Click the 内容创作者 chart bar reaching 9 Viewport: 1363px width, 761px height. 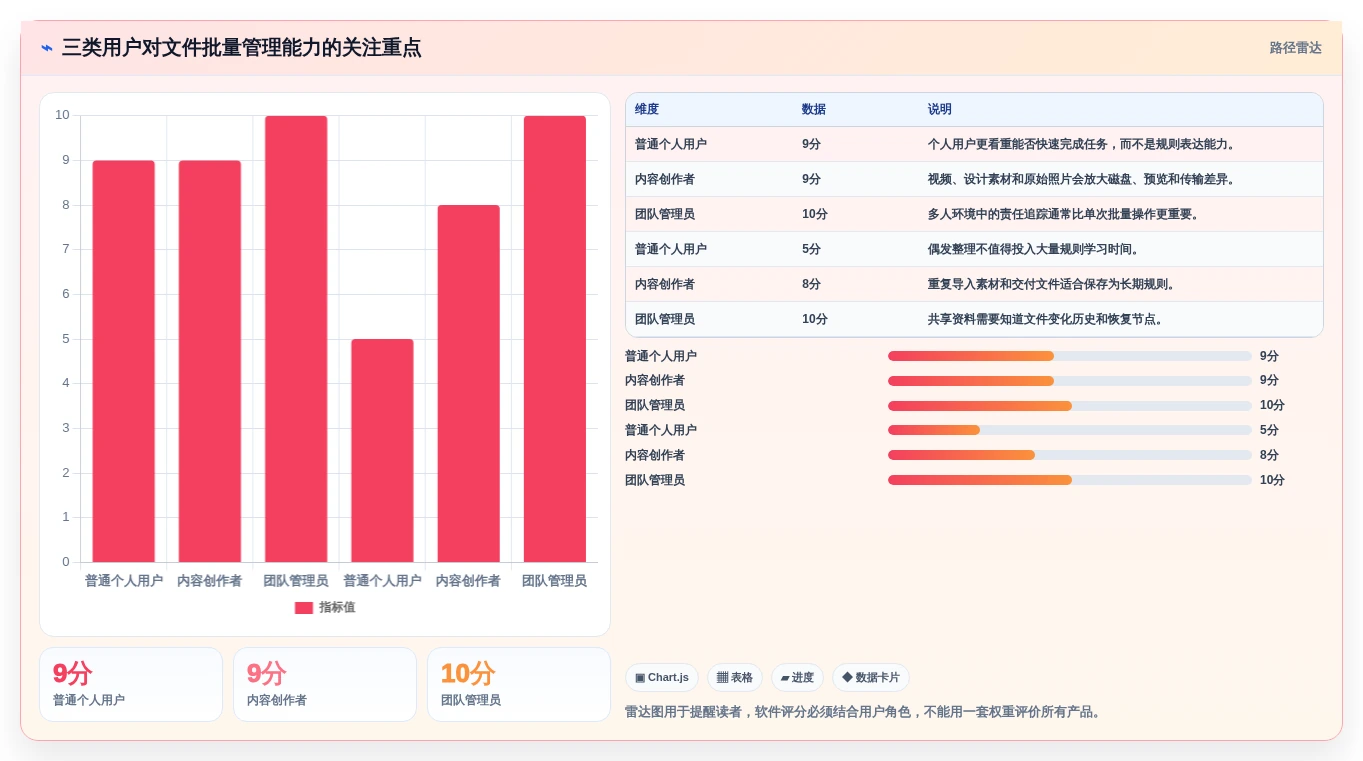(210, 361)
